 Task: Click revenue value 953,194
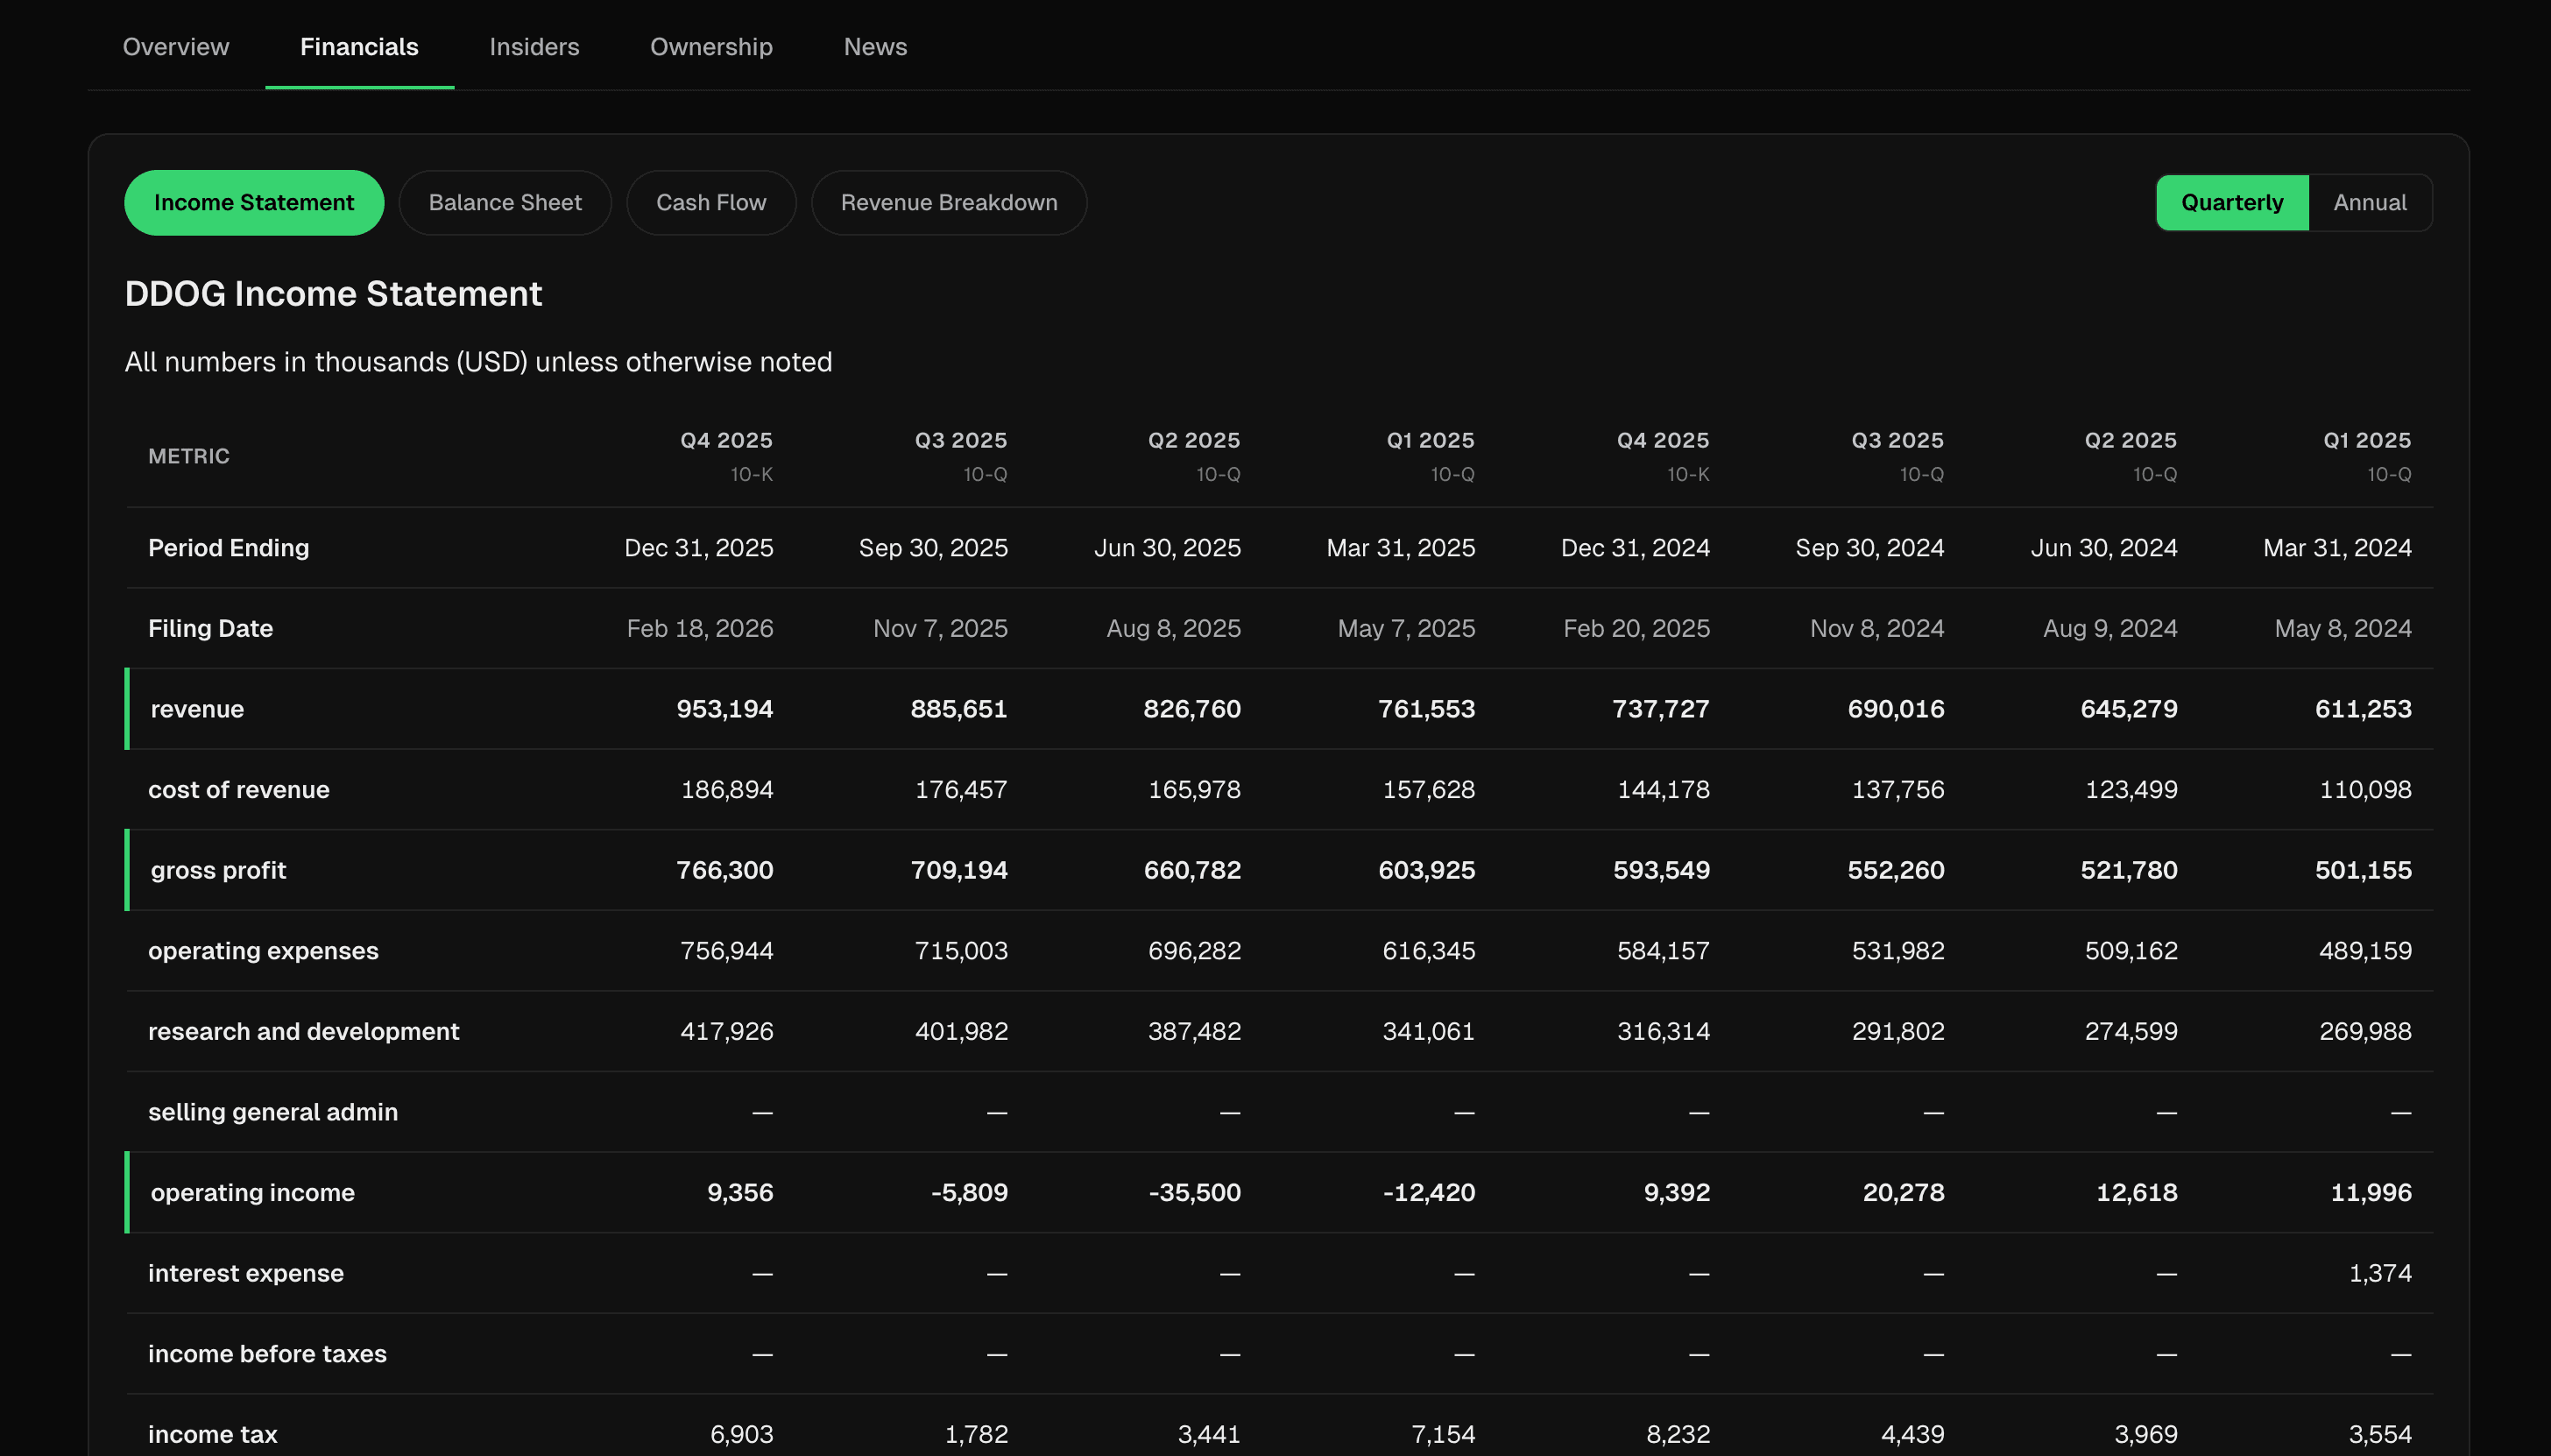tap(725, 709)
